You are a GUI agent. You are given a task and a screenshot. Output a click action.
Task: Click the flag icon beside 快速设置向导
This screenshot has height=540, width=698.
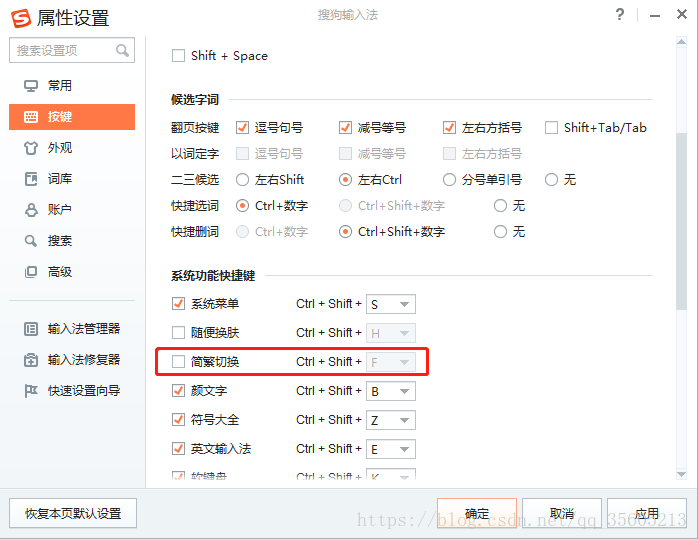31,391
